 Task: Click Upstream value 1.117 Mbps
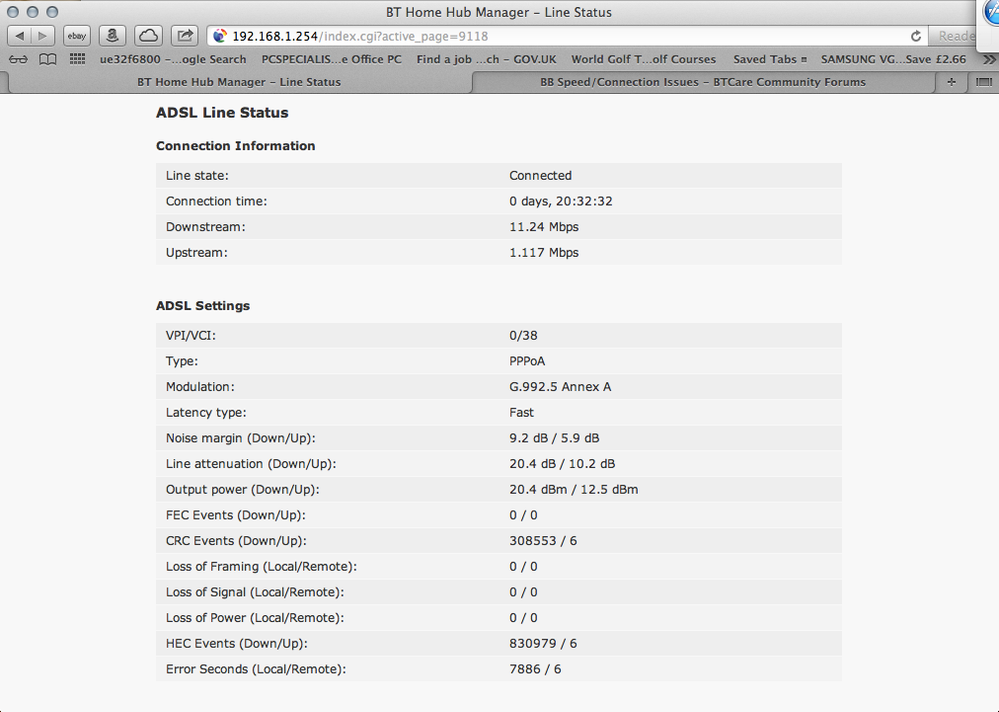click(x=543, y=252)
